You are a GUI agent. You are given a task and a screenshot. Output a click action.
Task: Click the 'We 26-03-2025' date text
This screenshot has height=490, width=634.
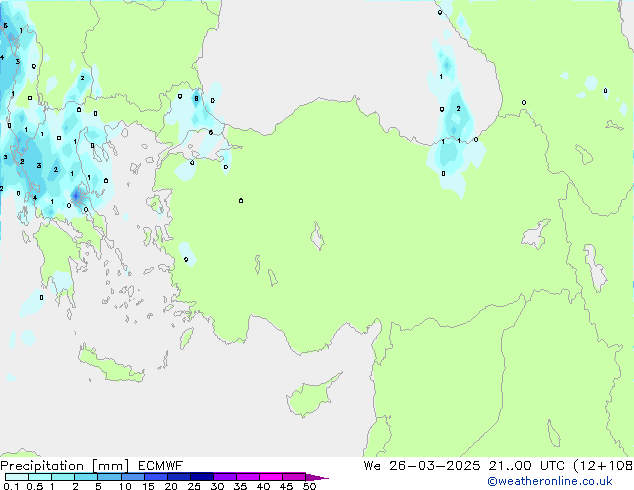[422, 466]
